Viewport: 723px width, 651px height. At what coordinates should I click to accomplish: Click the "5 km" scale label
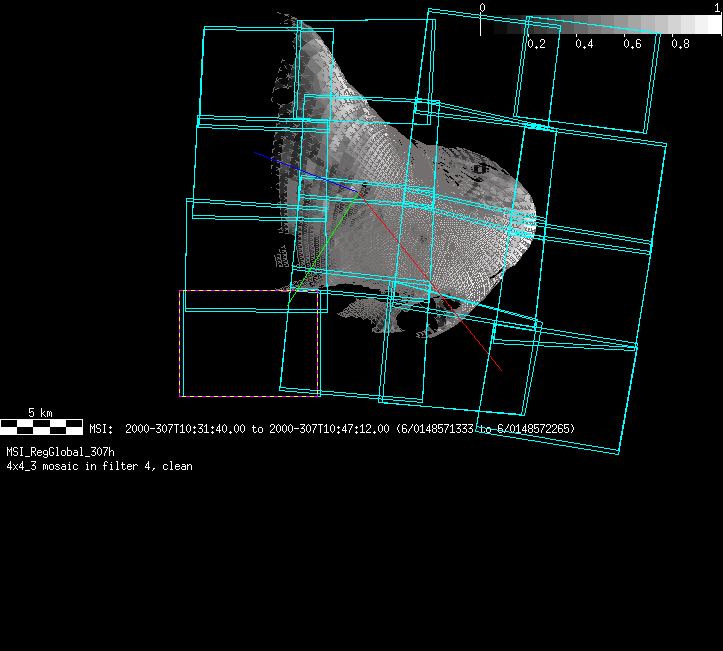pyautogui.click(x=40, y=412)
